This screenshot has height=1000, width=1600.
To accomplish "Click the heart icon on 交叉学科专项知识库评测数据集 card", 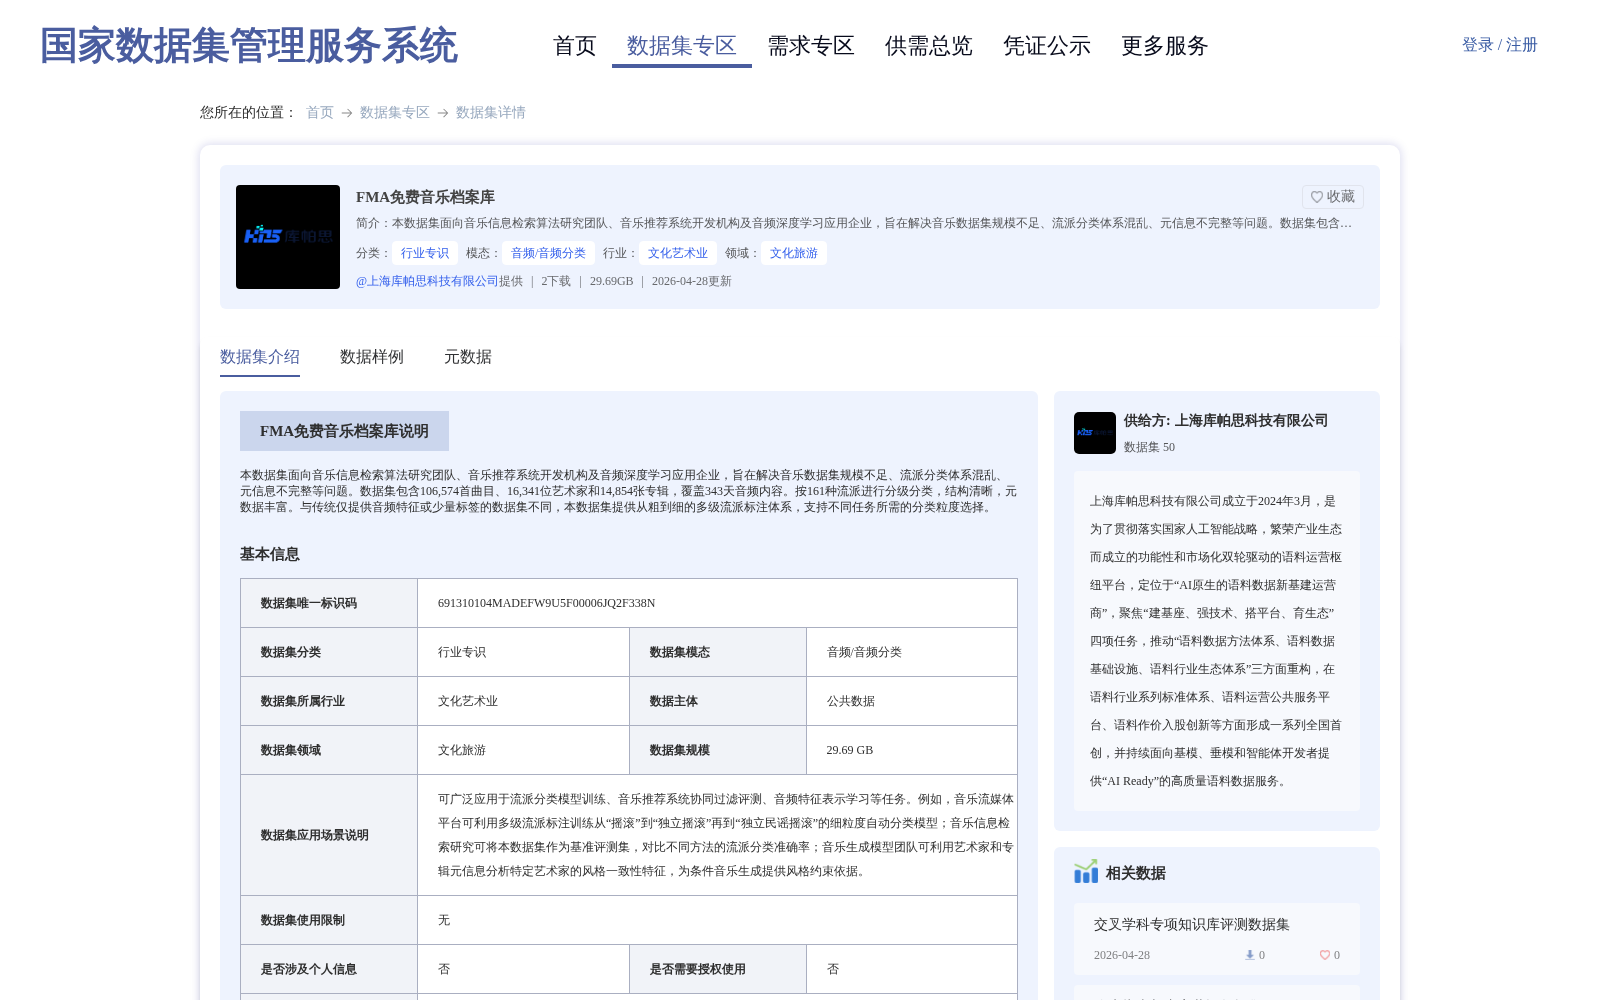I will click(1324, 955).
